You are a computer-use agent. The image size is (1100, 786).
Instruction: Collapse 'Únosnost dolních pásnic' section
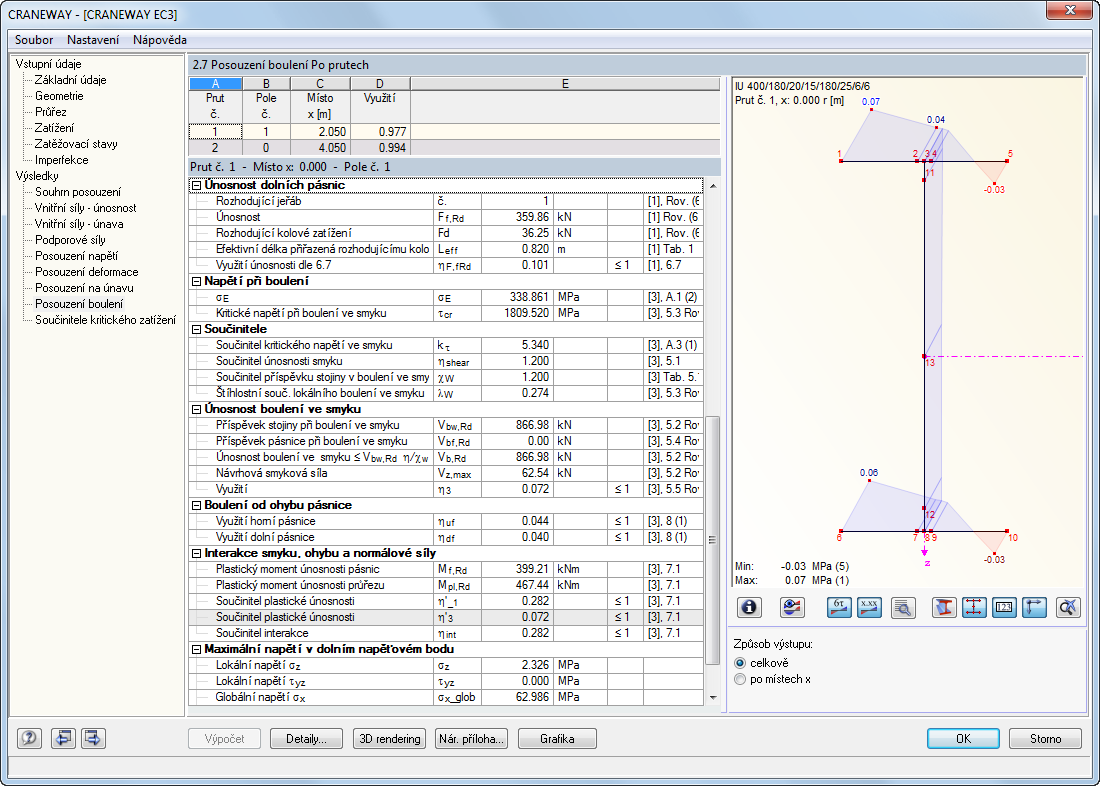[x=196, y=185]
